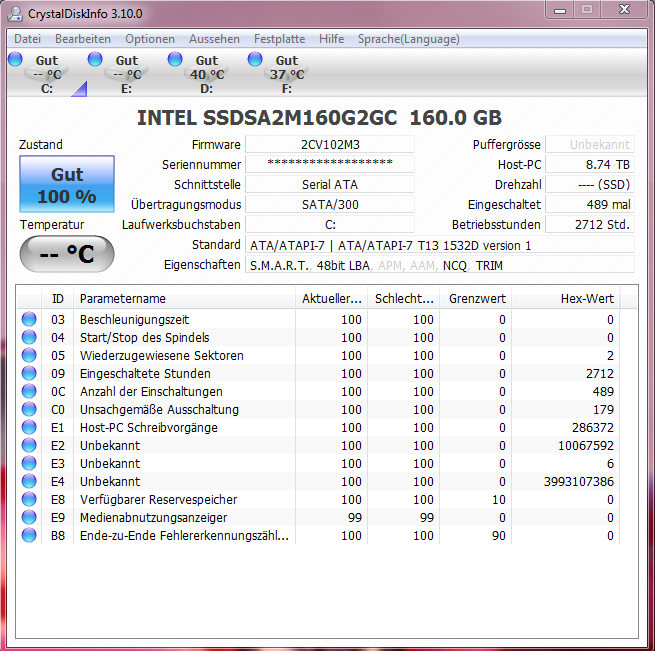Open the Datei menu
The image size is (655, 651).
28,39
